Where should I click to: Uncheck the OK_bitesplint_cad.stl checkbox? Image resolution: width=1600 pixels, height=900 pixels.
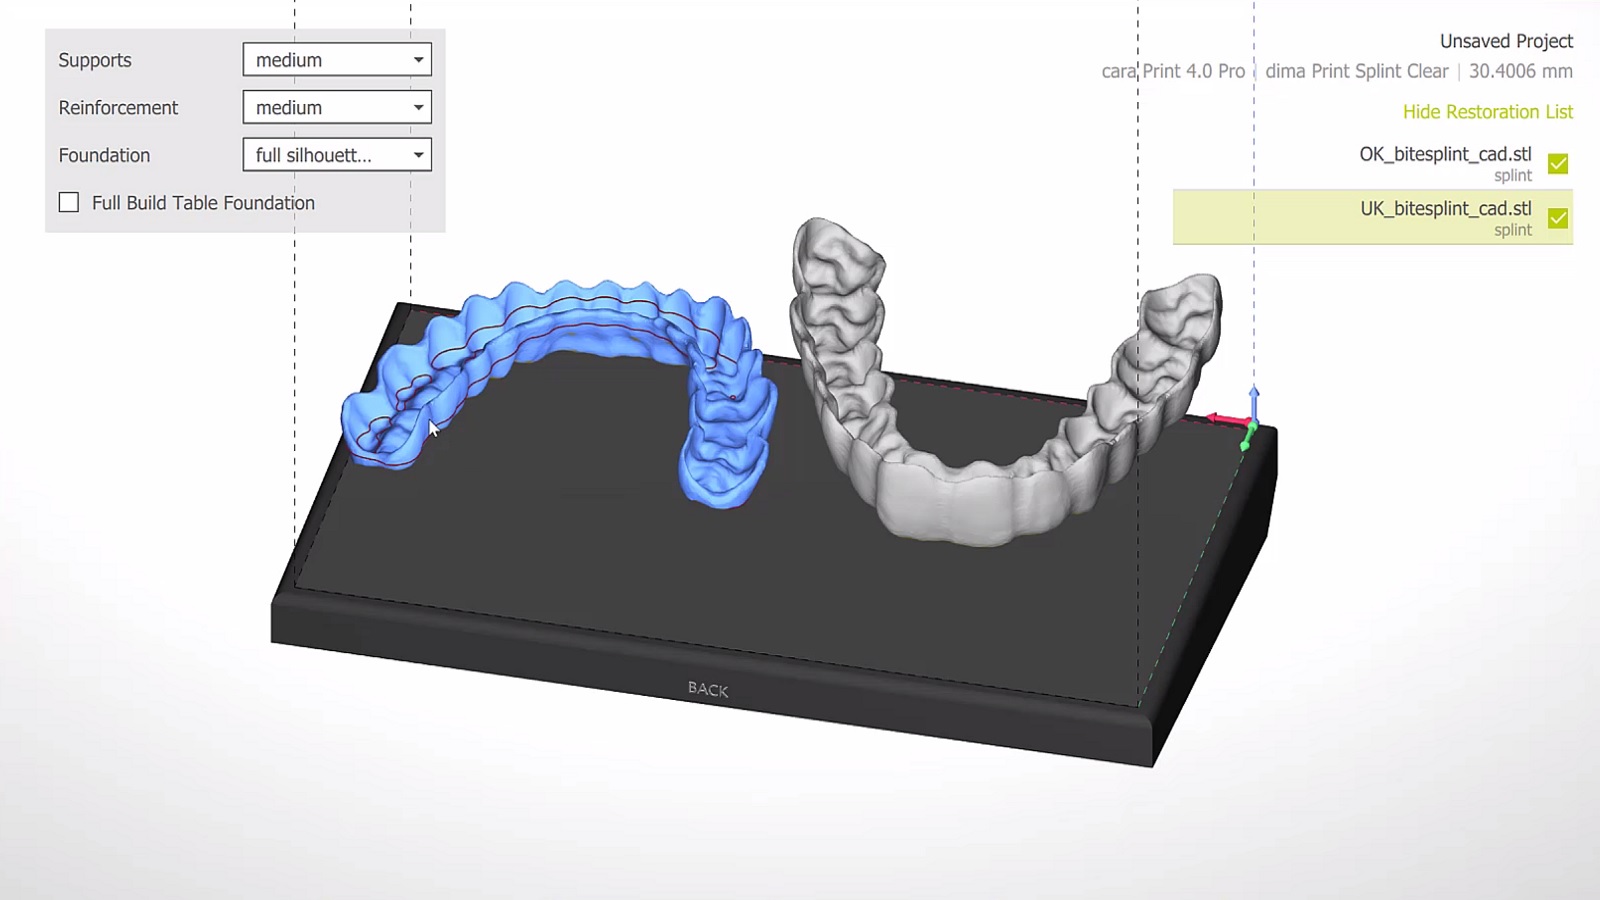[x=1557, y=163]
